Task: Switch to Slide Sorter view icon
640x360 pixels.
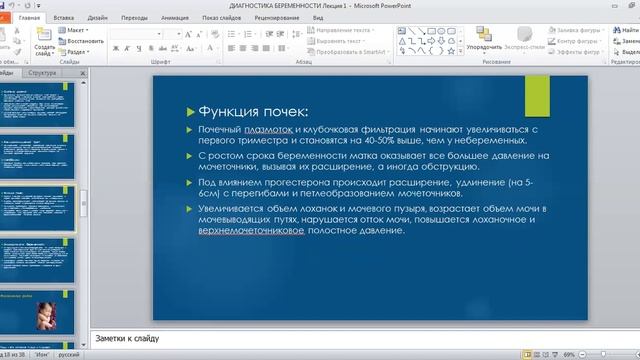Action: pos(537,355)
